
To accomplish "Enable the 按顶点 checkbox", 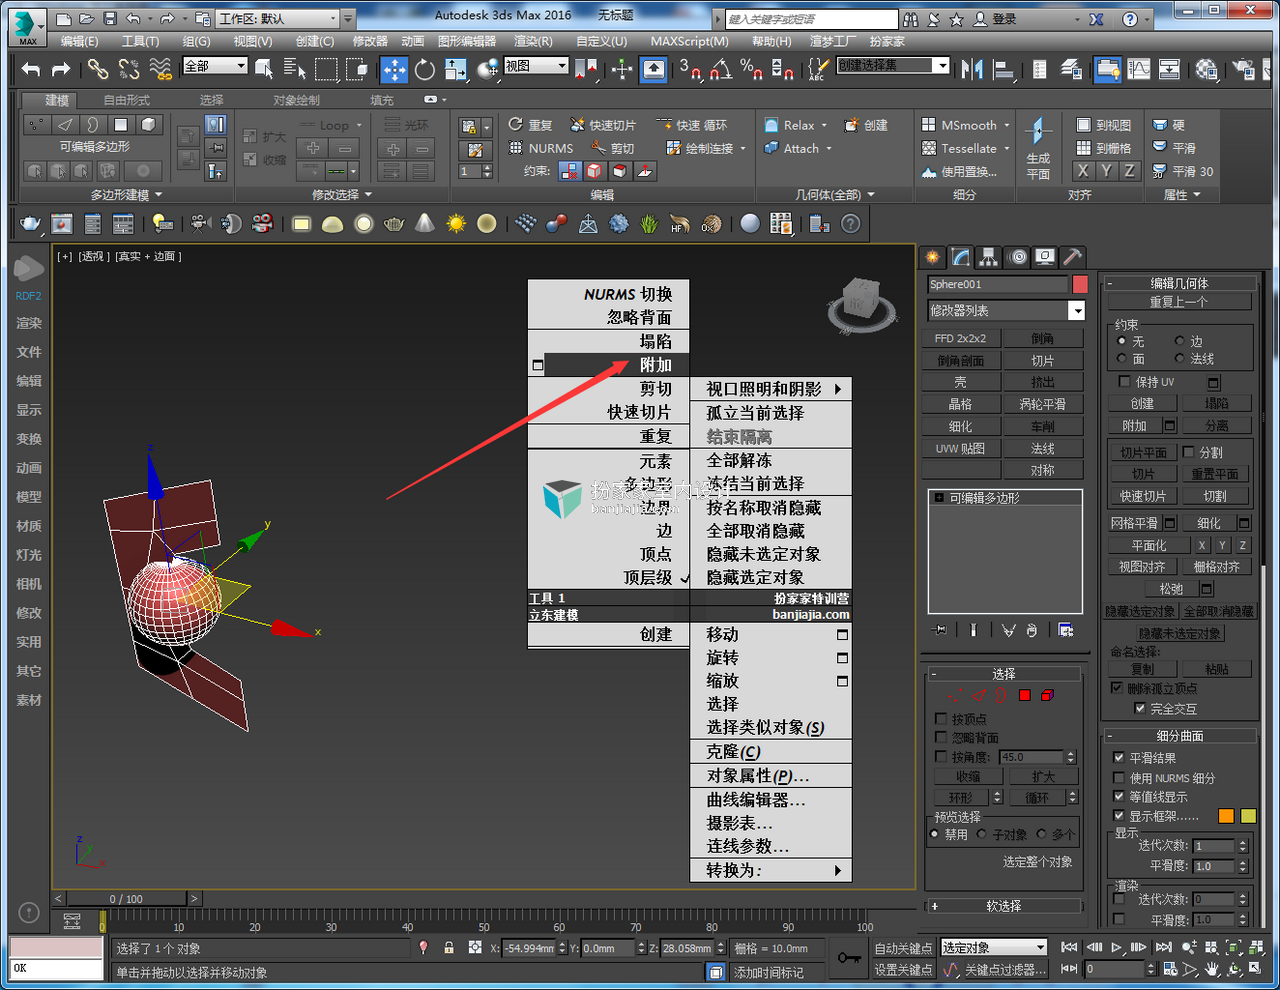I will tap(941, 719).
